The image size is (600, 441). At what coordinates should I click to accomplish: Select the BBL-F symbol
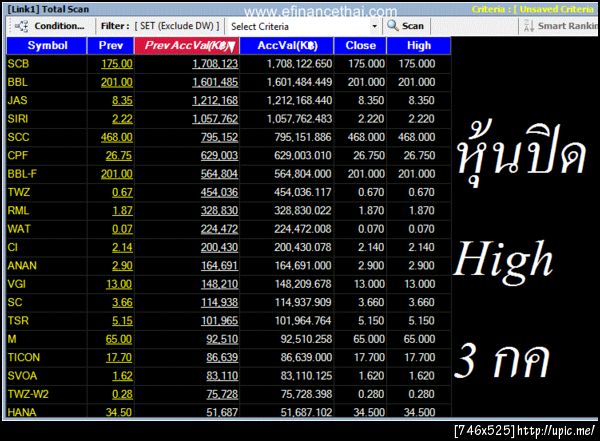tap(22, 174)
